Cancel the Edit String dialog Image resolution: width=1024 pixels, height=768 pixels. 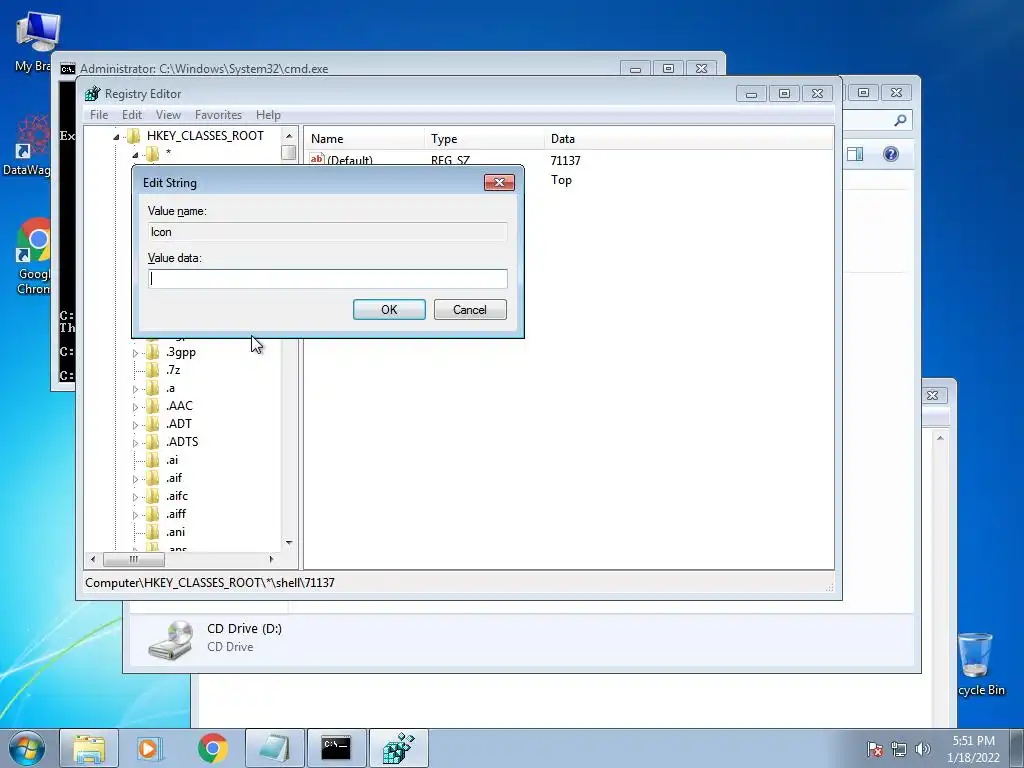click(470, 310)
